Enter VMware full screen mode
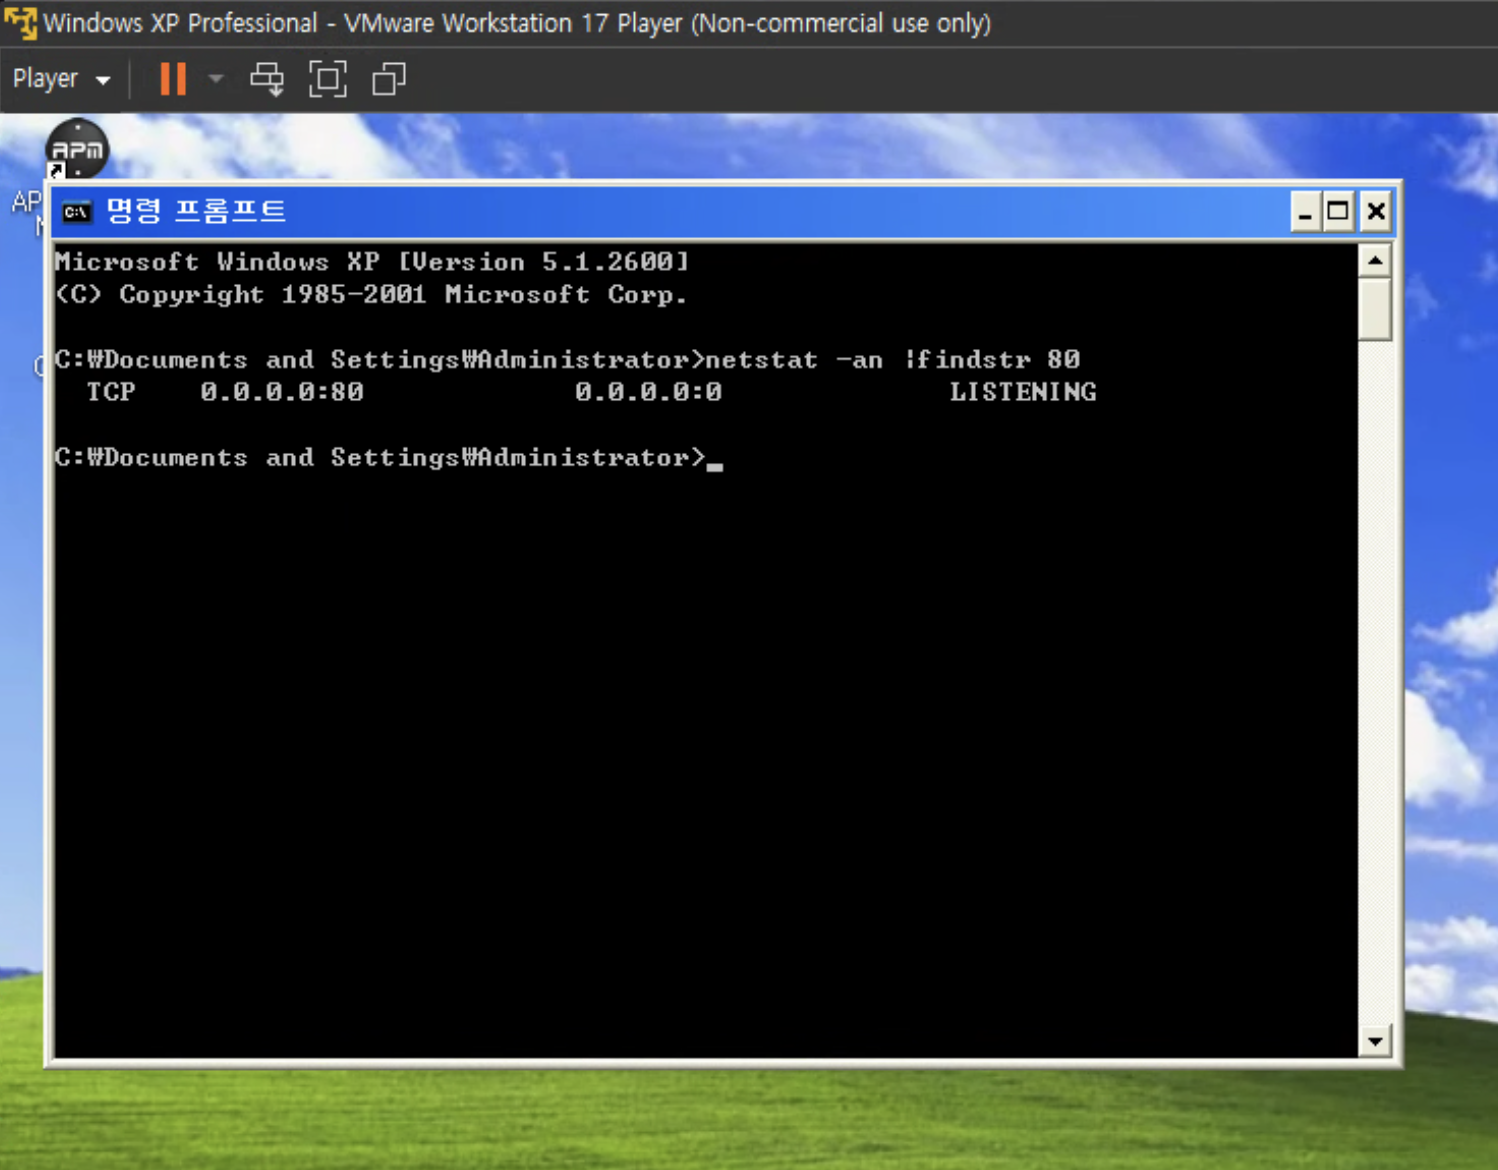 [328, 79]
